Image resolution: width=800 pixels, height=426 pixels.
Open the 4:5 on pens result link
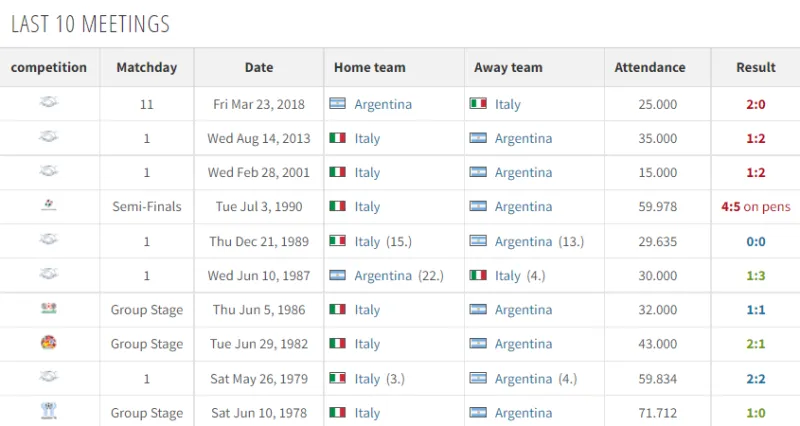pos(755,207)
